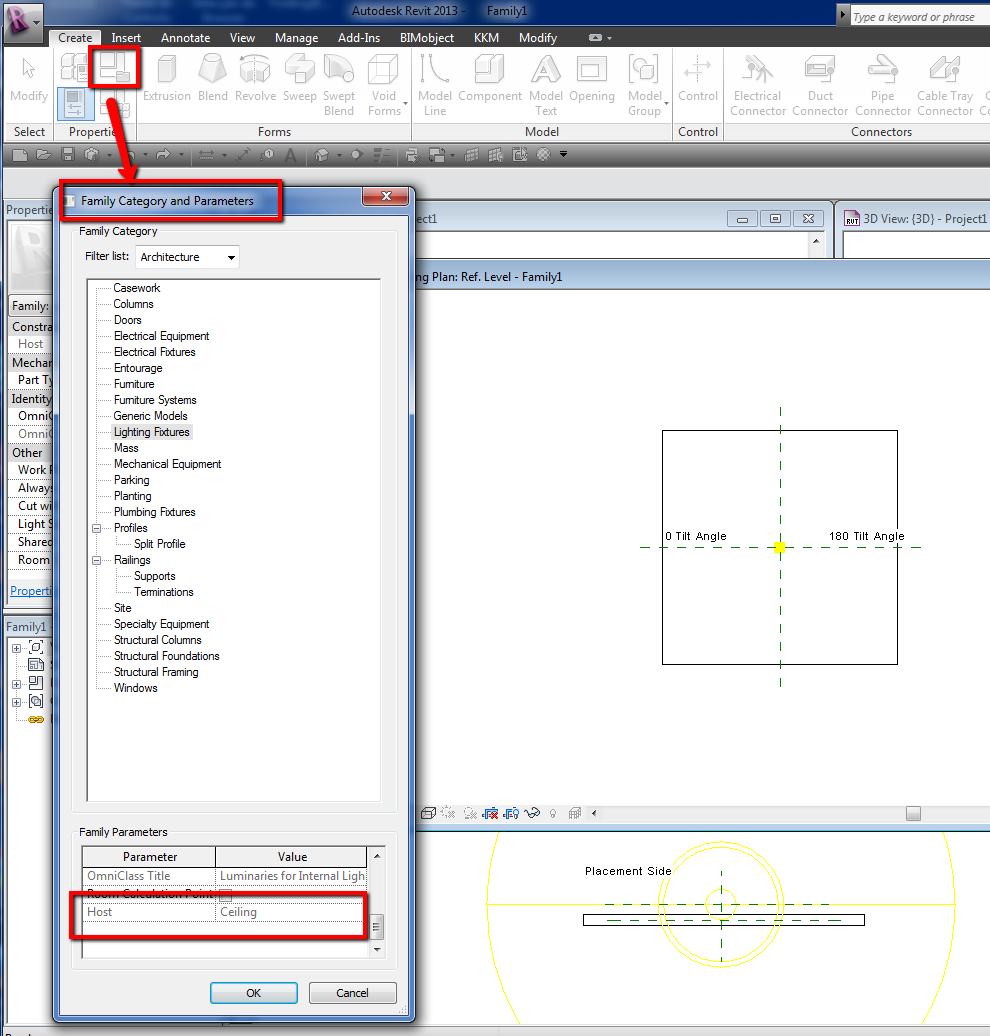Open the Revit application menu button
The width and height of the screenshot is (990, 1036).
(23, 21)
